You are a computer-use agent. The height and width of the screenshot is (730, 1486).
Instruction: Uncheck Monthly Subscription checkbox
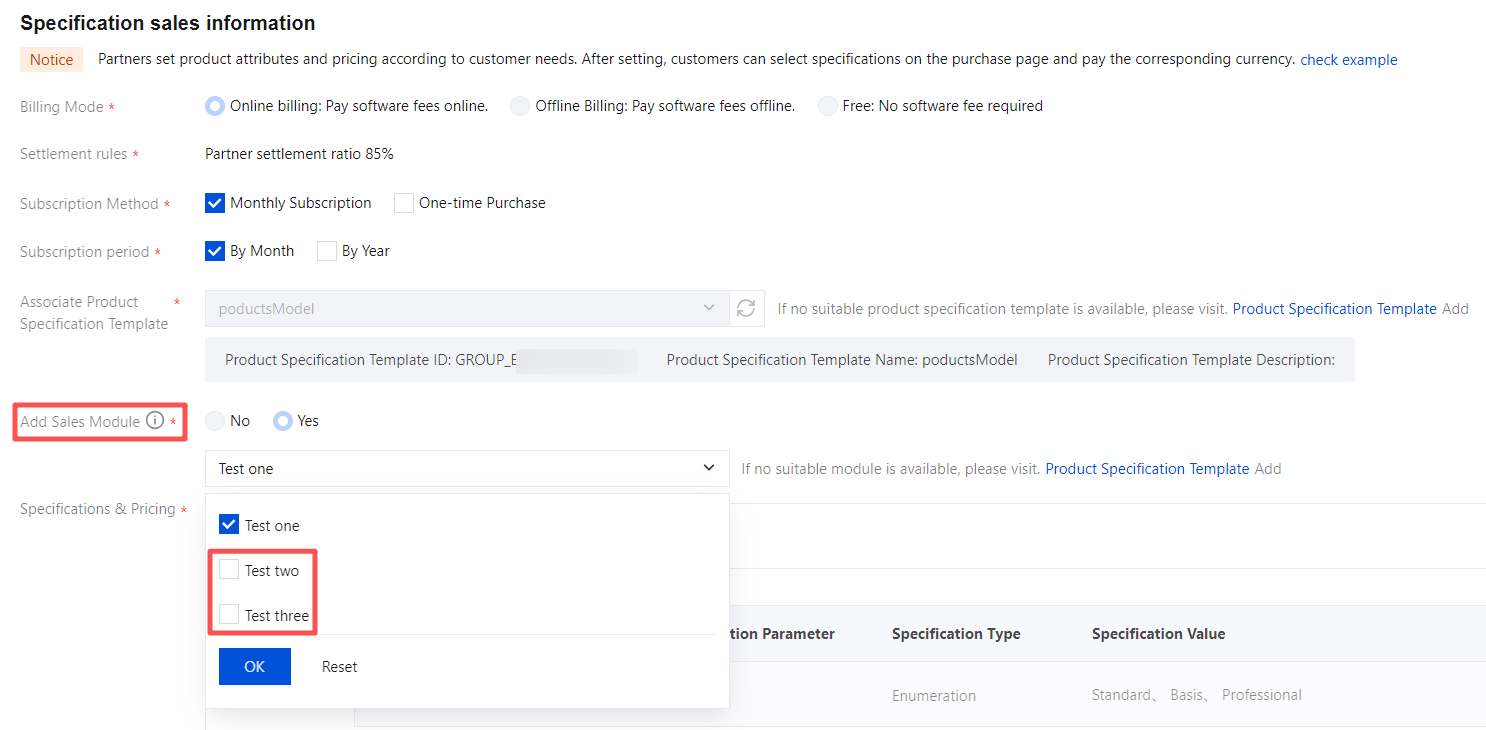tap(215, 203)
